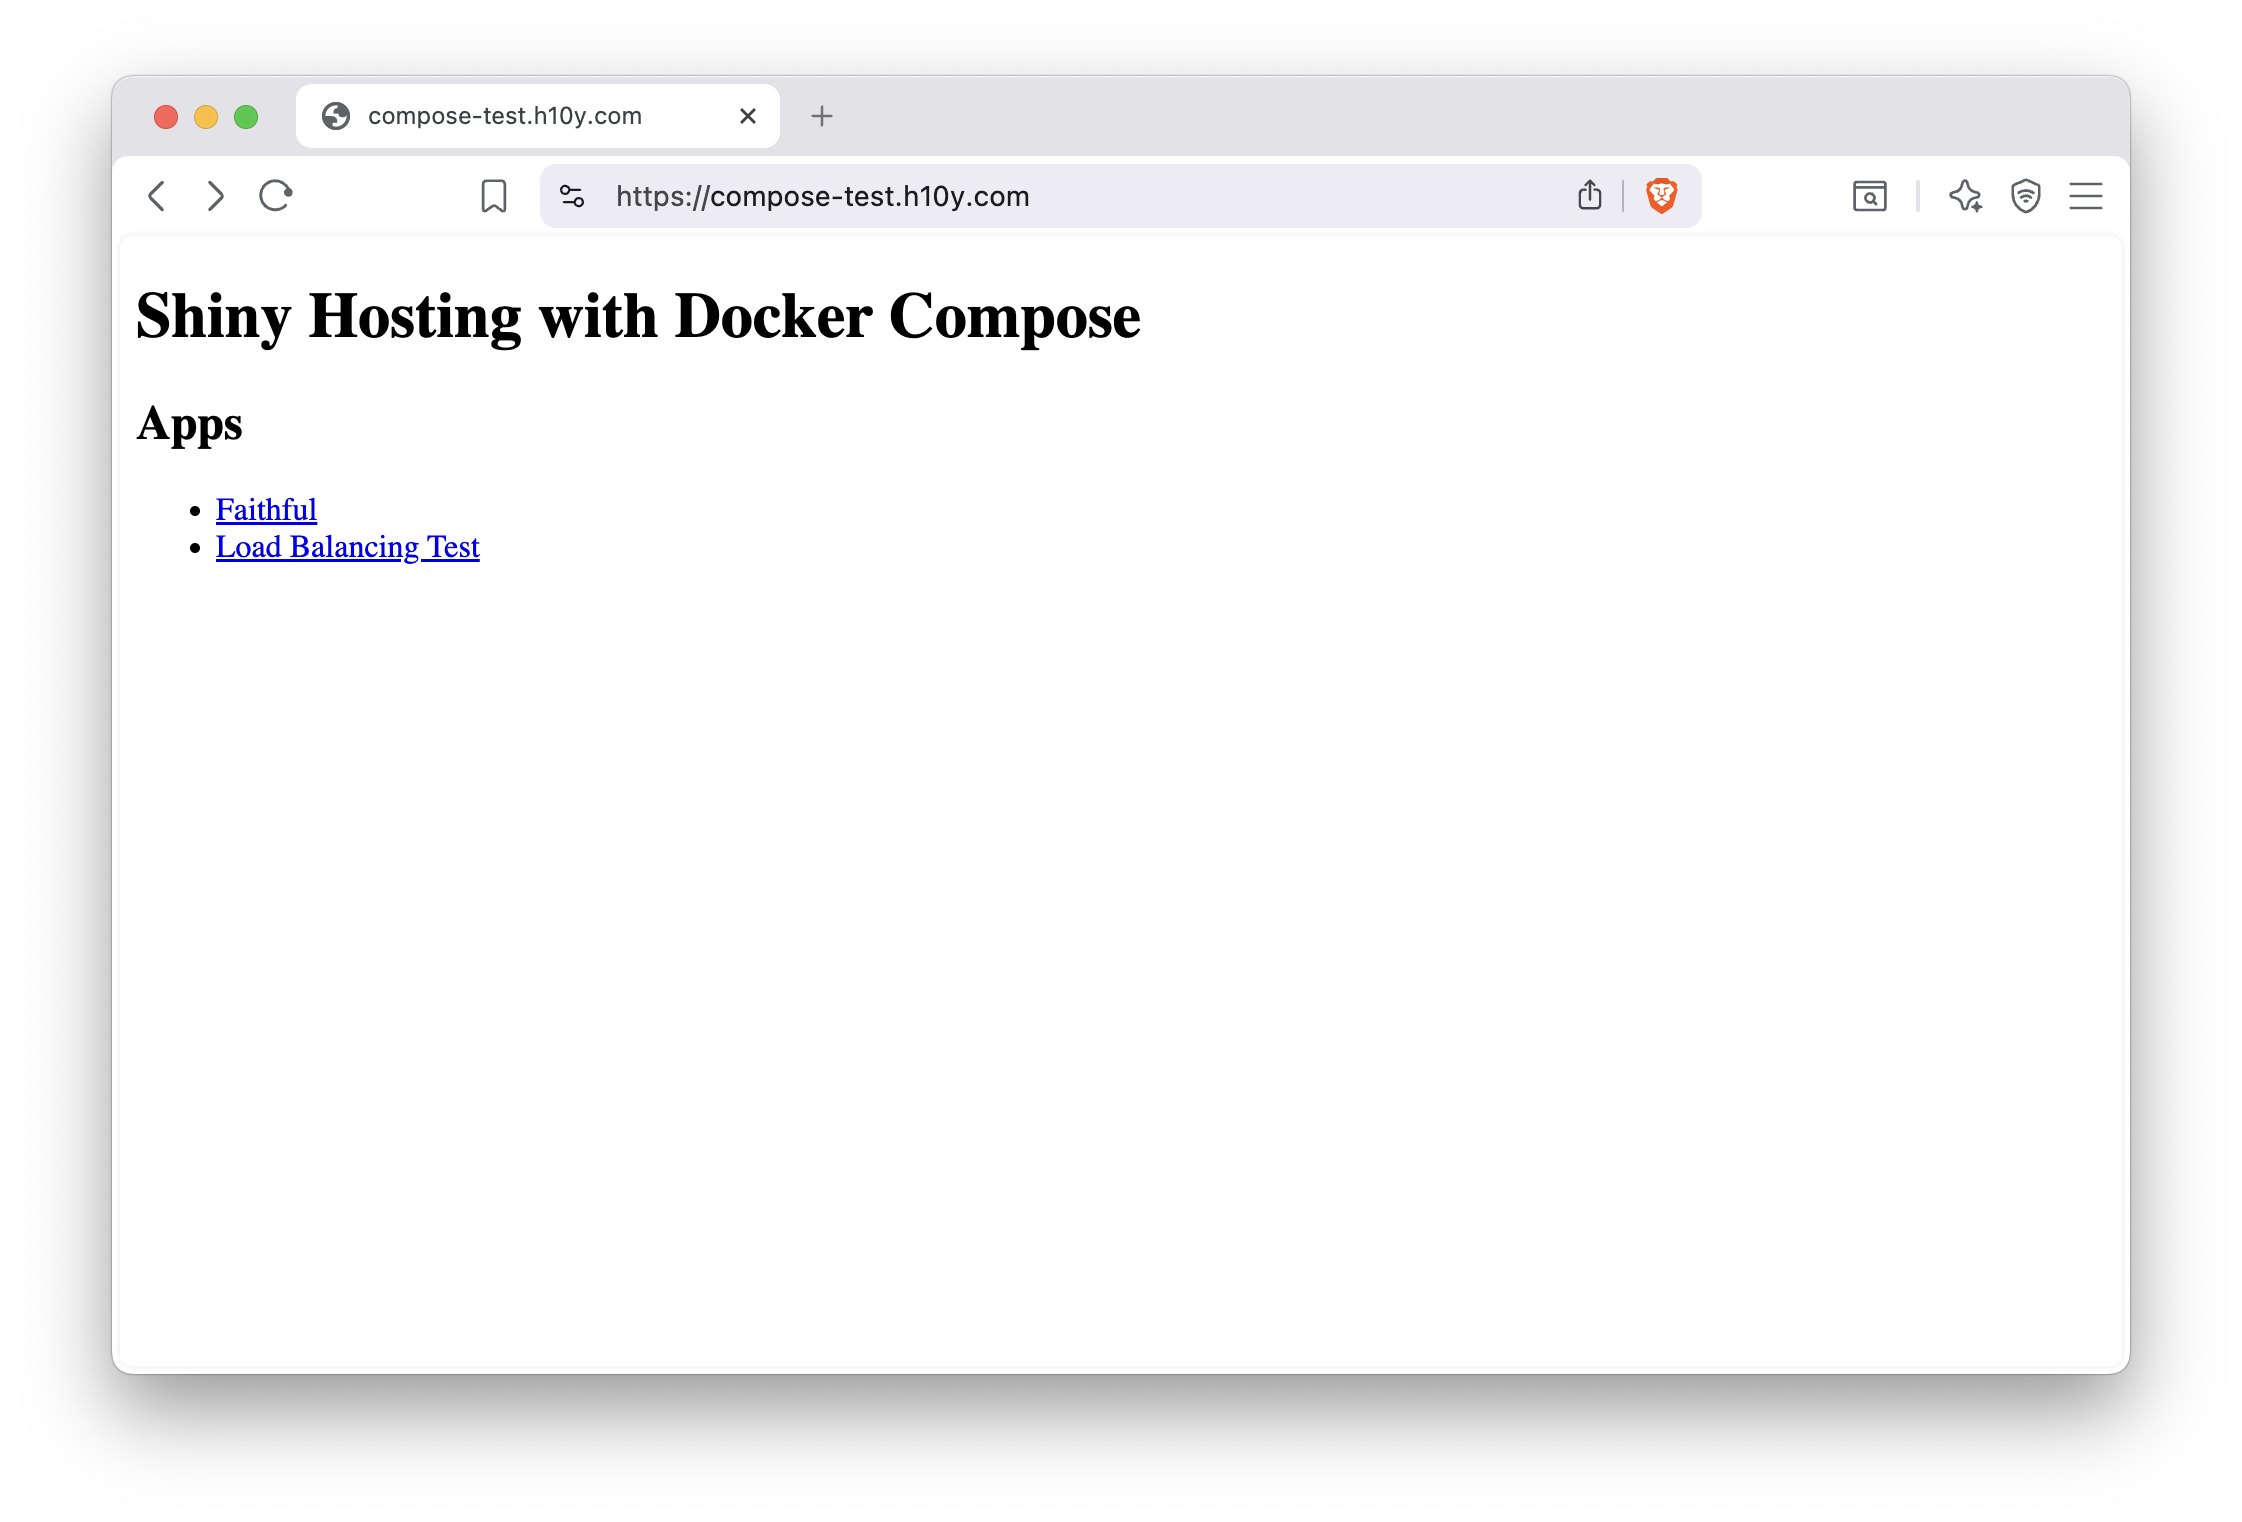The image size is (2242, 1522).
Task: Click the globe favicon in the tab
Action: 336,115
